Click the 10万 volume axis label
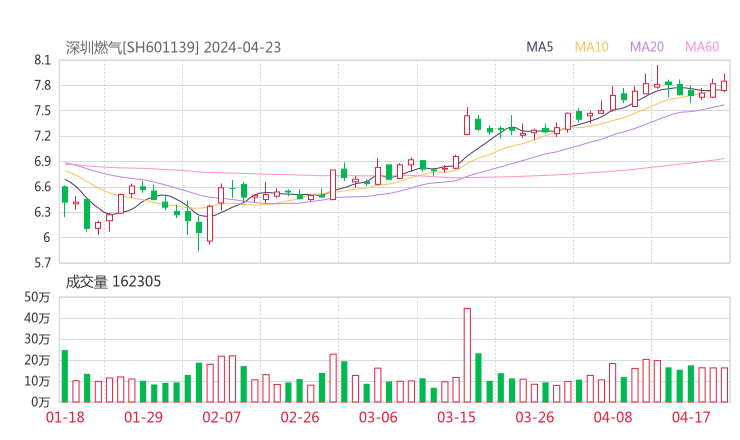 (x=37, y=381)
